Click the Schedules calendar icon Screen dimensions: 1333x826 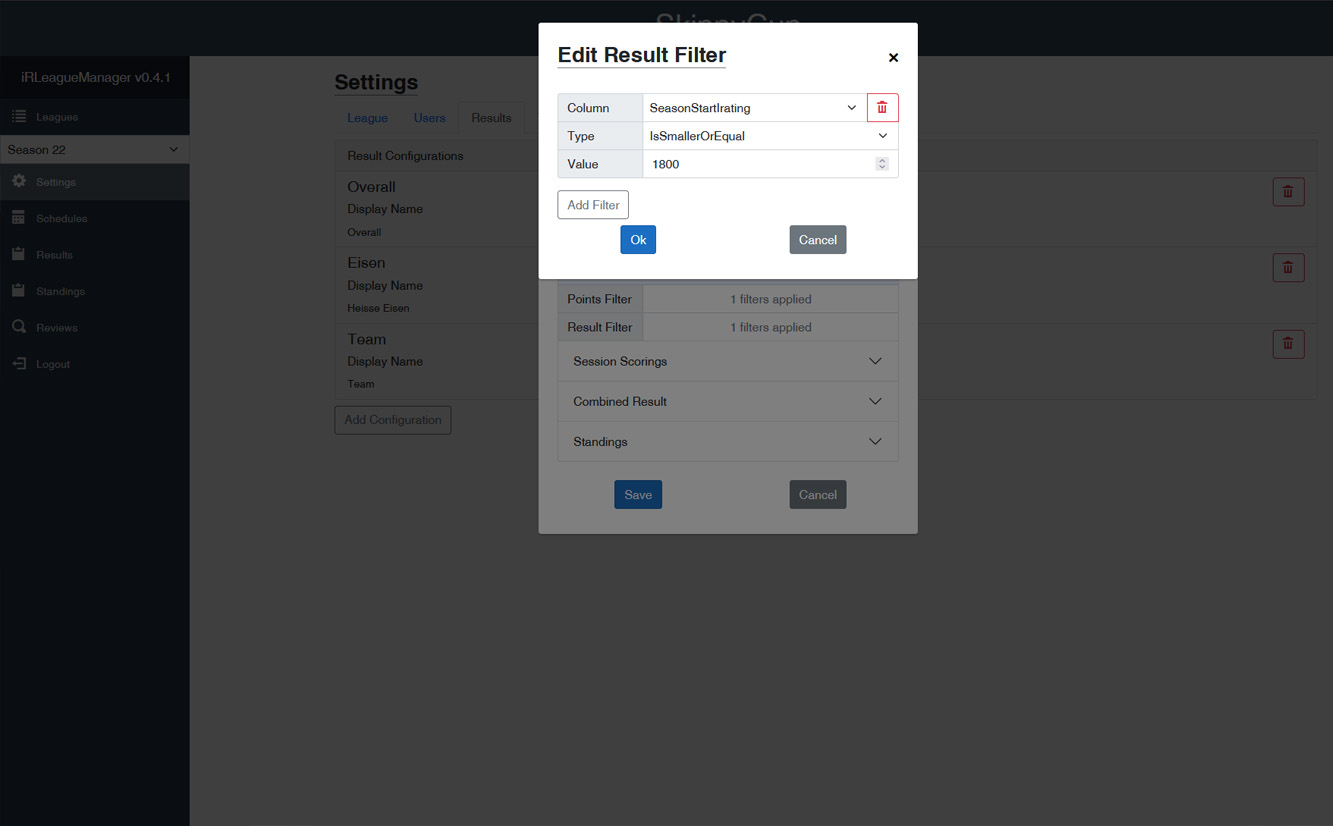(x=19, y=218)
